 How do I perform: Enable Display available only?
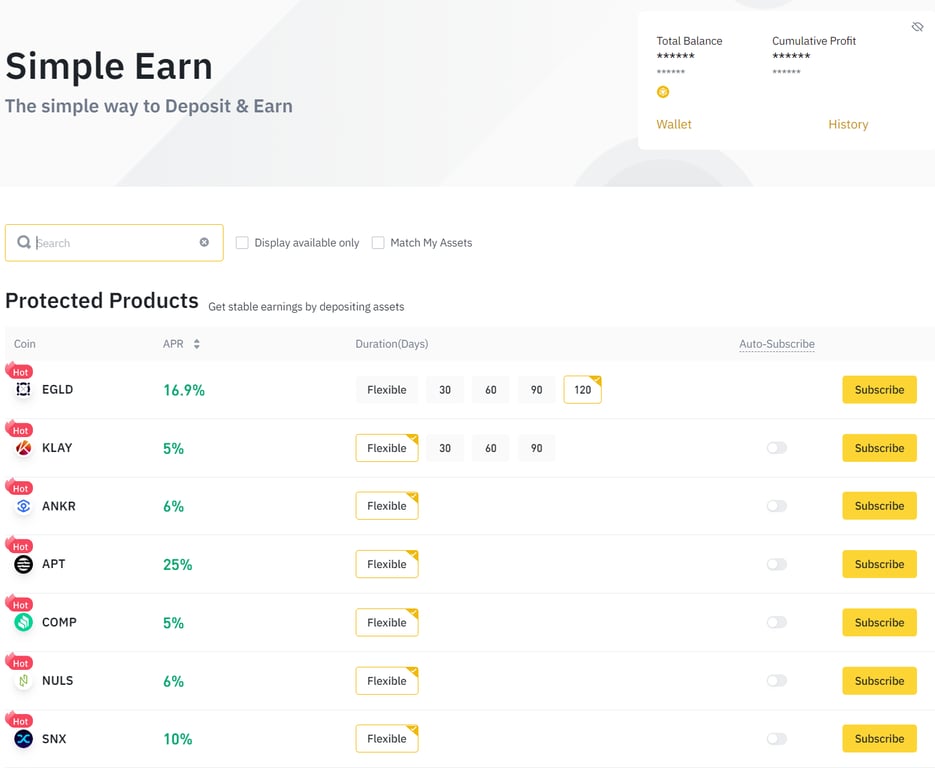tap(241, 242)
